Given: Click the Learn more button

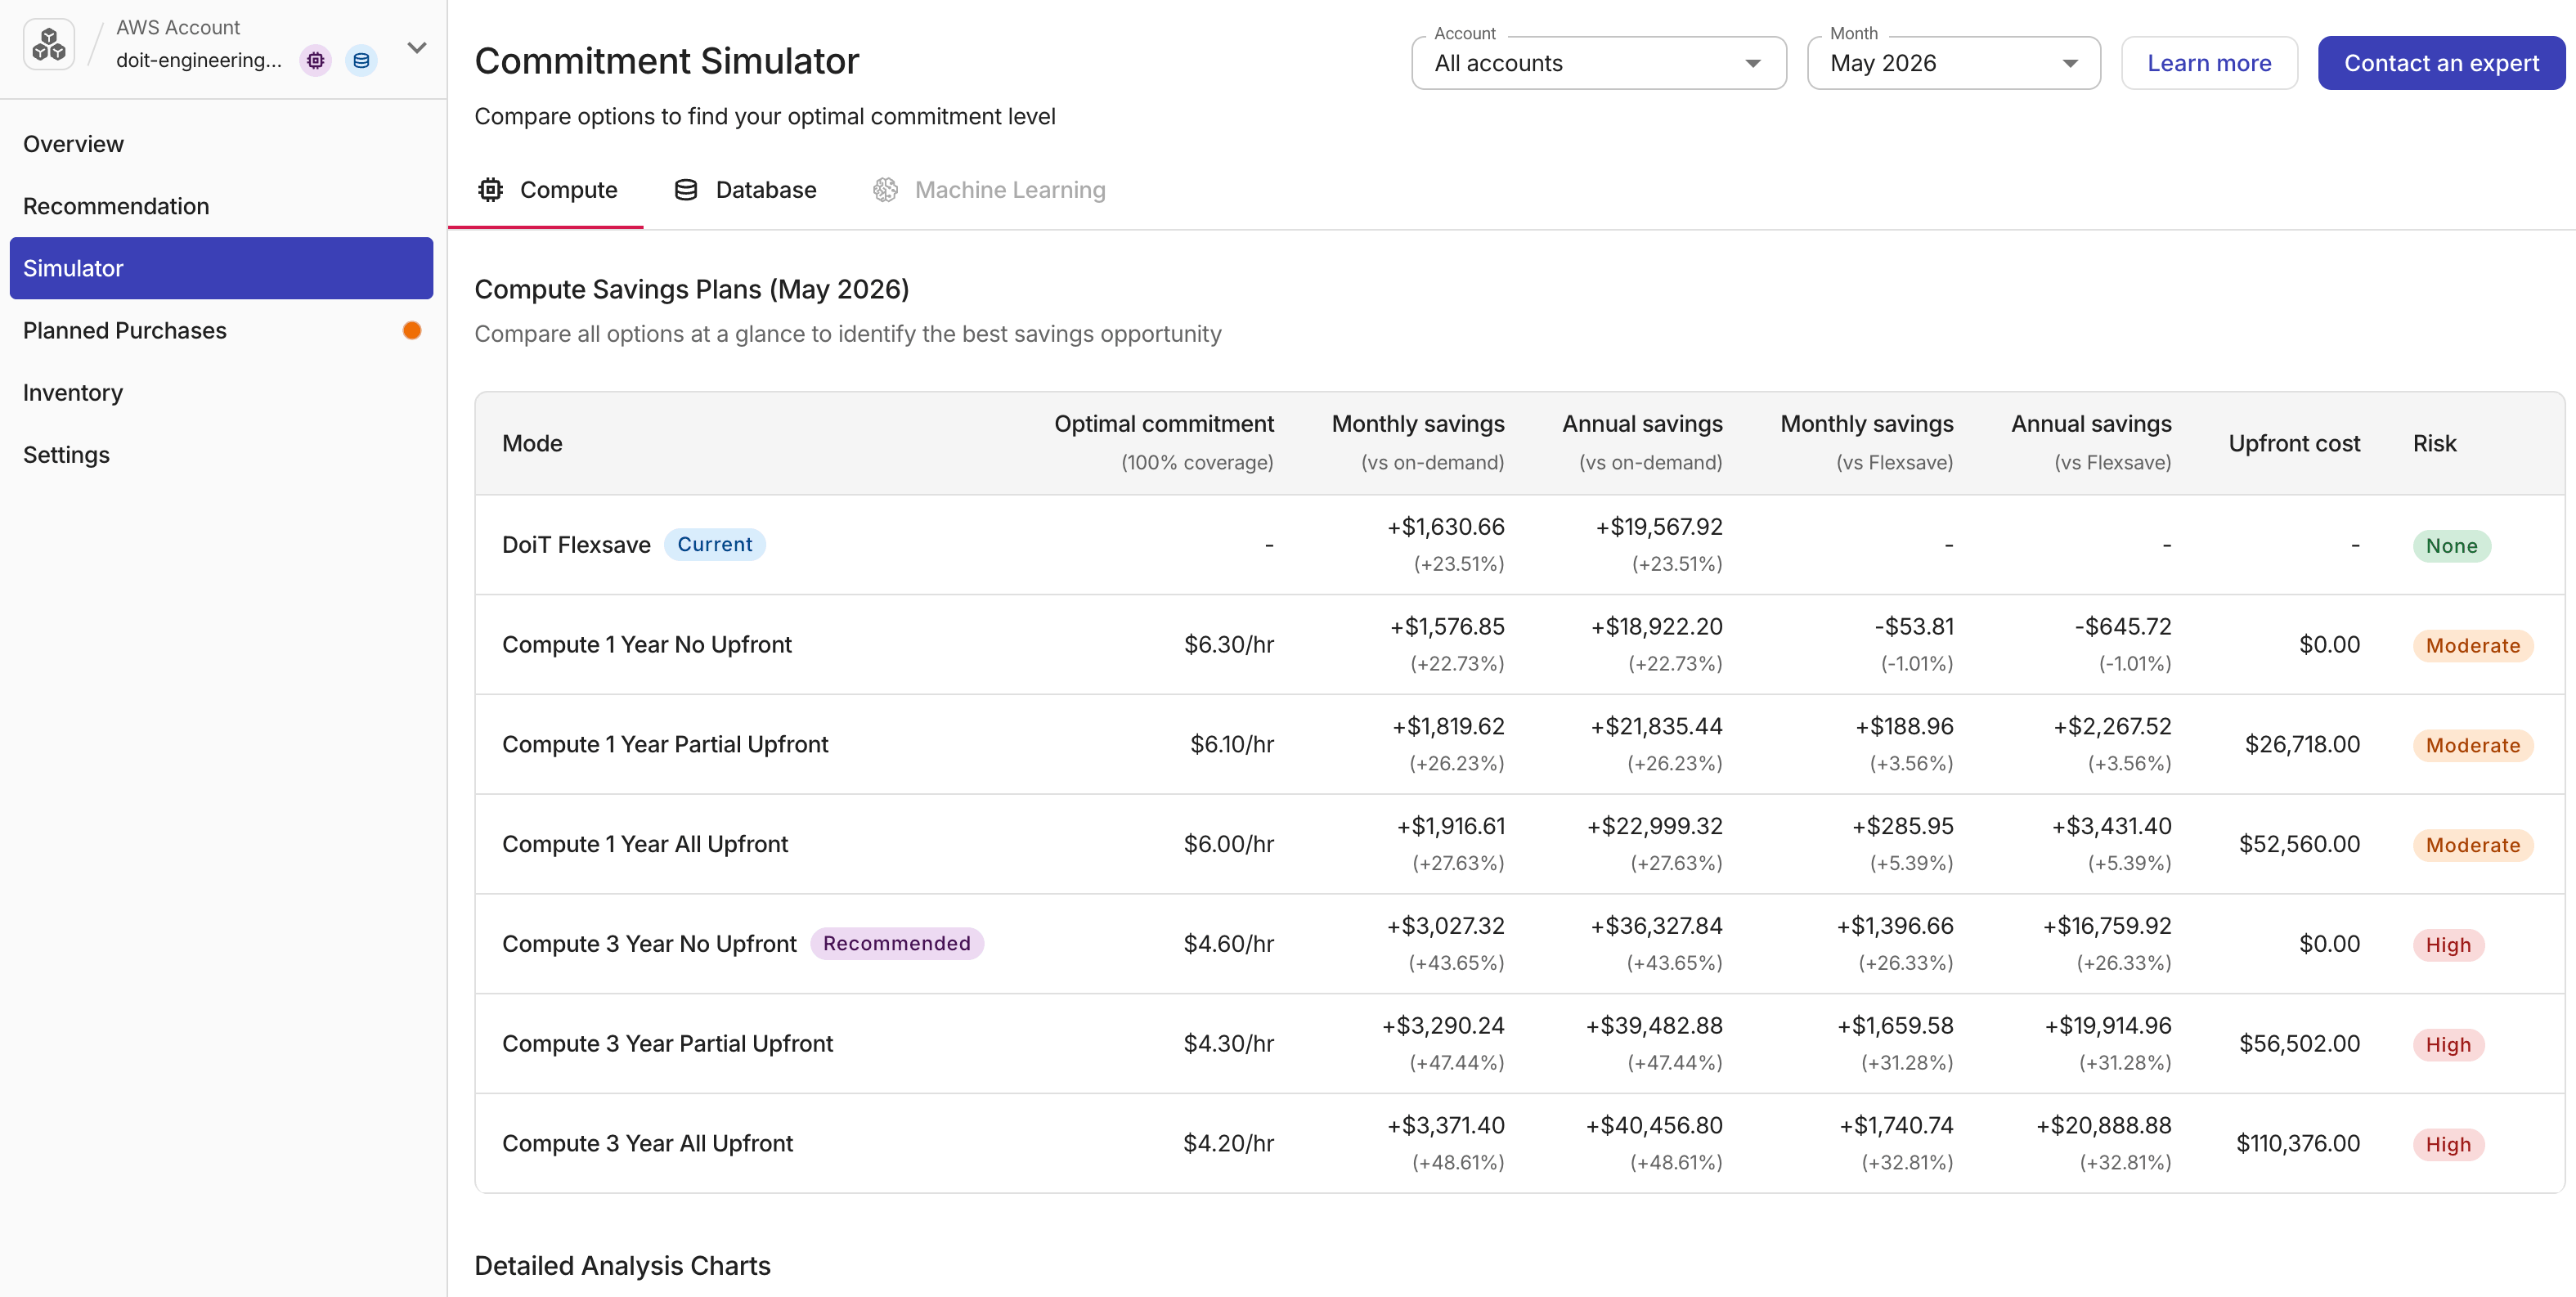Looking at the screenshot, I should 2209,63.
